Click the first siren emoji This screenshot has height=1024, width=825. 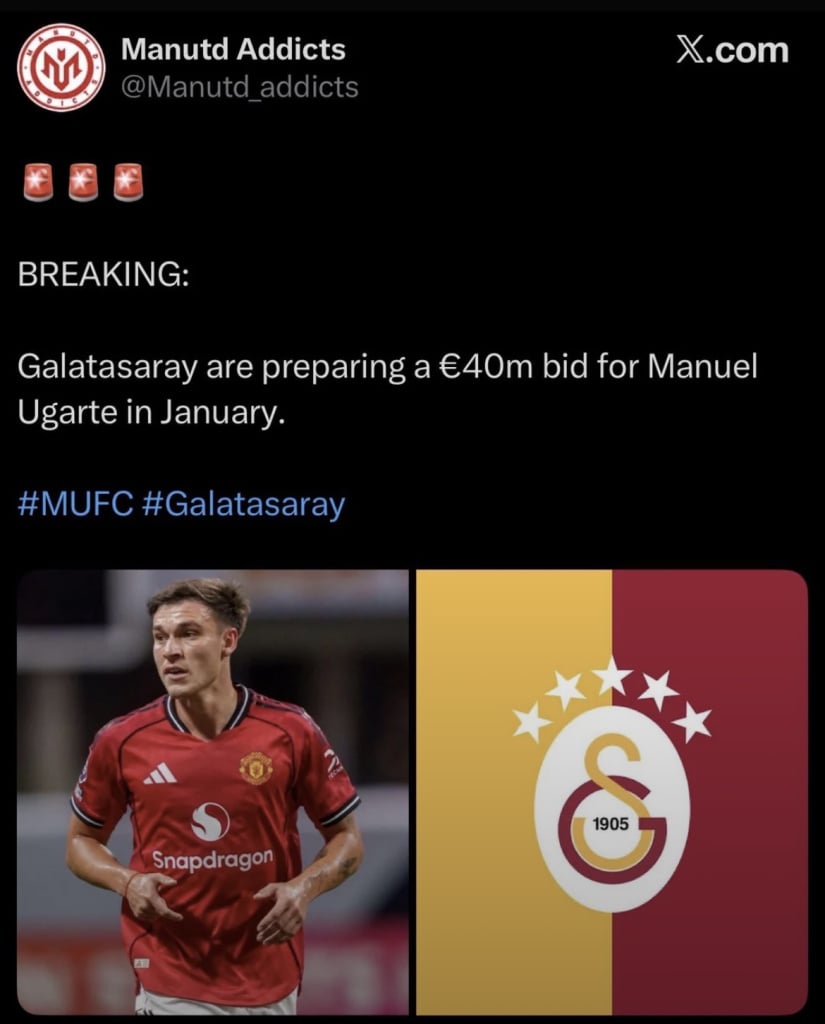[x=37, y=182]
